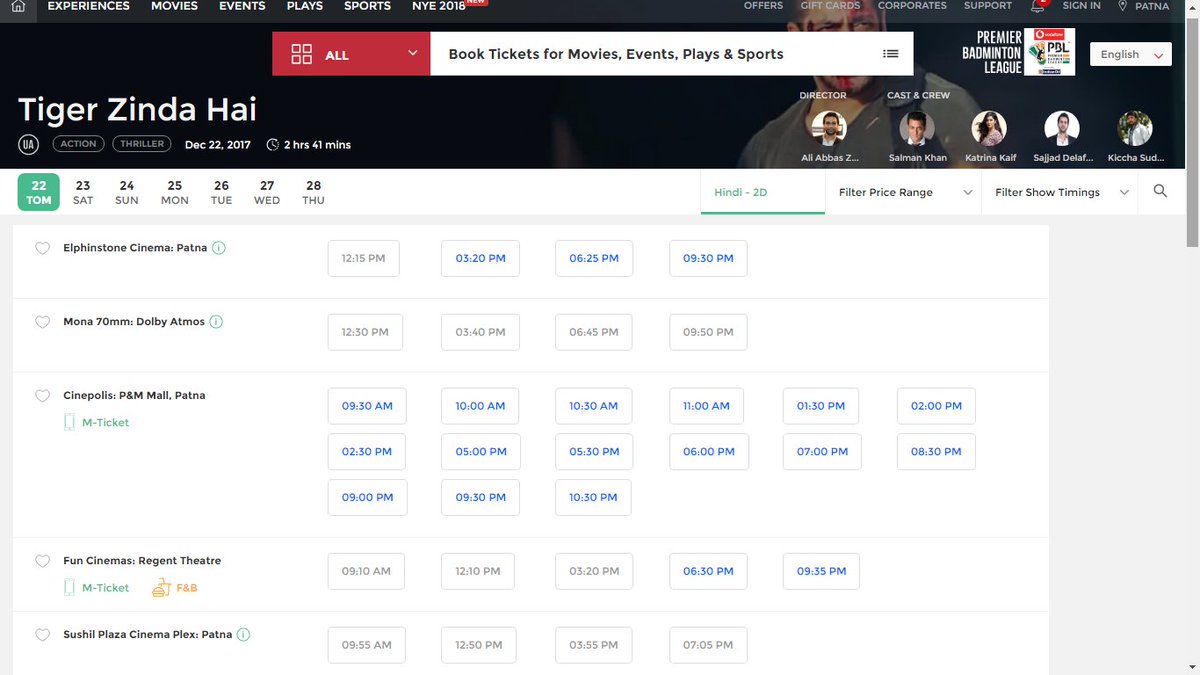Image resolution: width=1200 pixels, height=675 pixels.
Task: Open the Events menu
Action: (x=242, y=6)
